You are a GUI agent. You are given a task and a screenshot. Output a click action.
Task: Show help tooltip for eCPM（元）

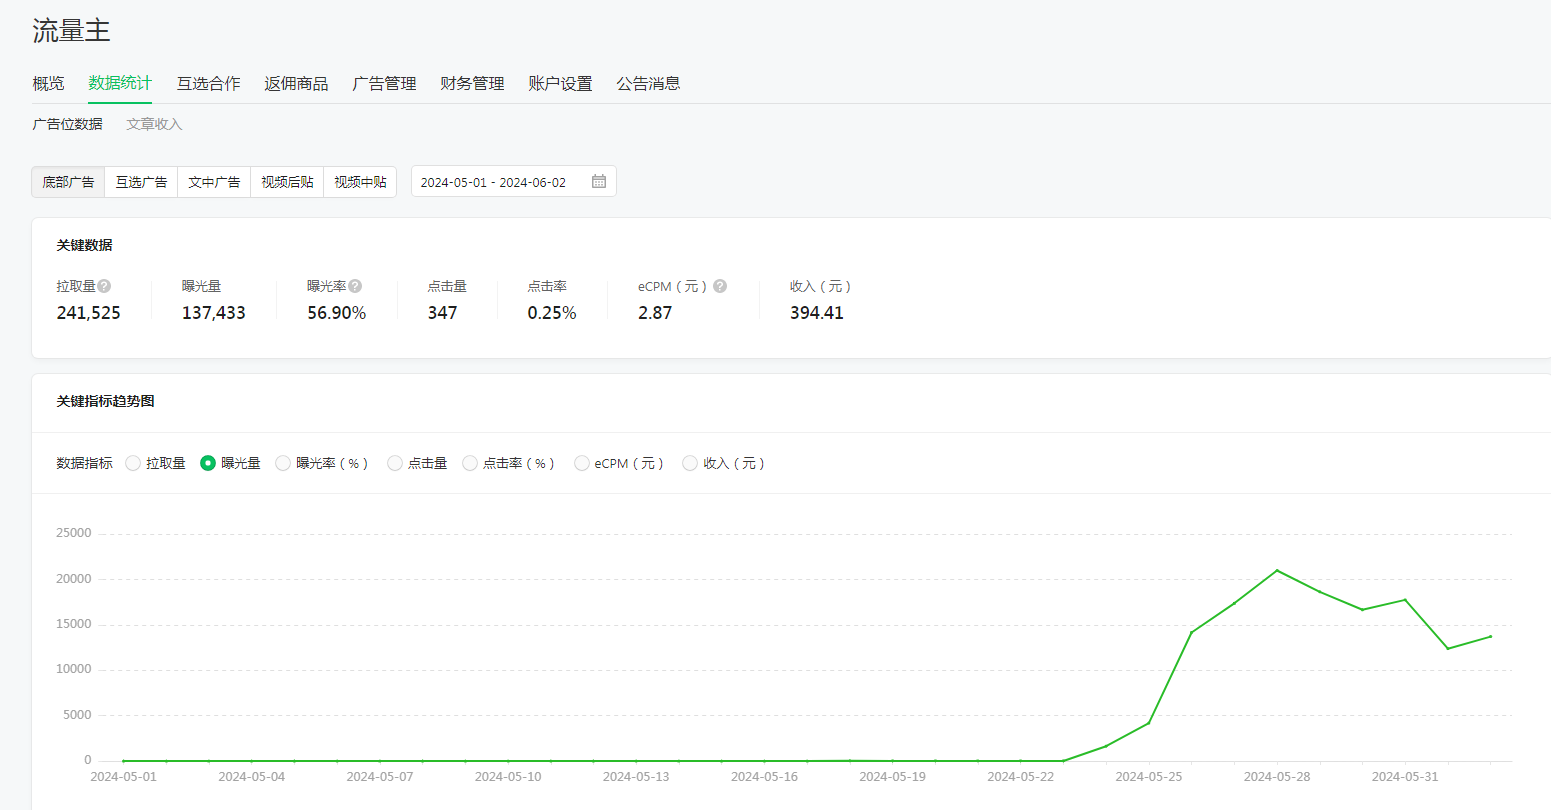(x=720, y=286)
